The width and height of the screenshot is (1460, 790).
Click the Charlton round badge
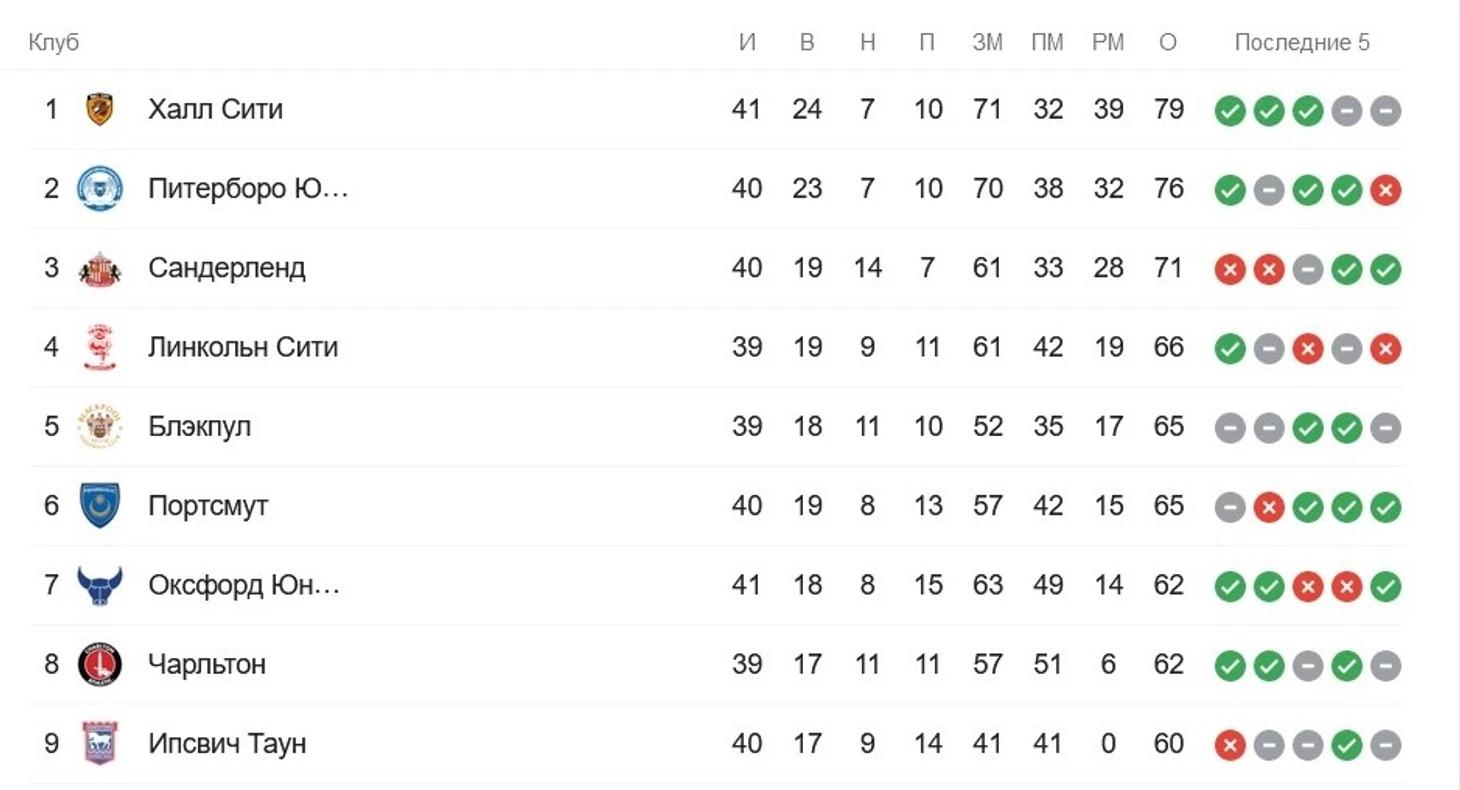click(100, 664)
